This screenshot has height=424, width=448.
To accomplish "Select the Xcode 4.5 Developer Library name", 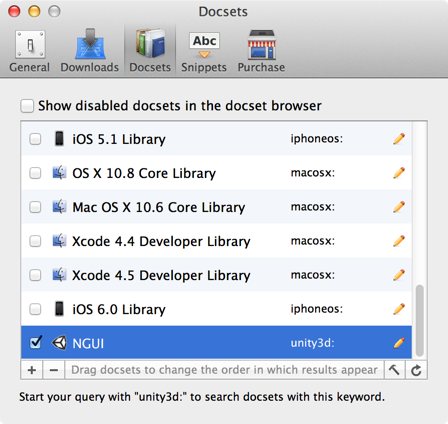I will tap(161, 275).
